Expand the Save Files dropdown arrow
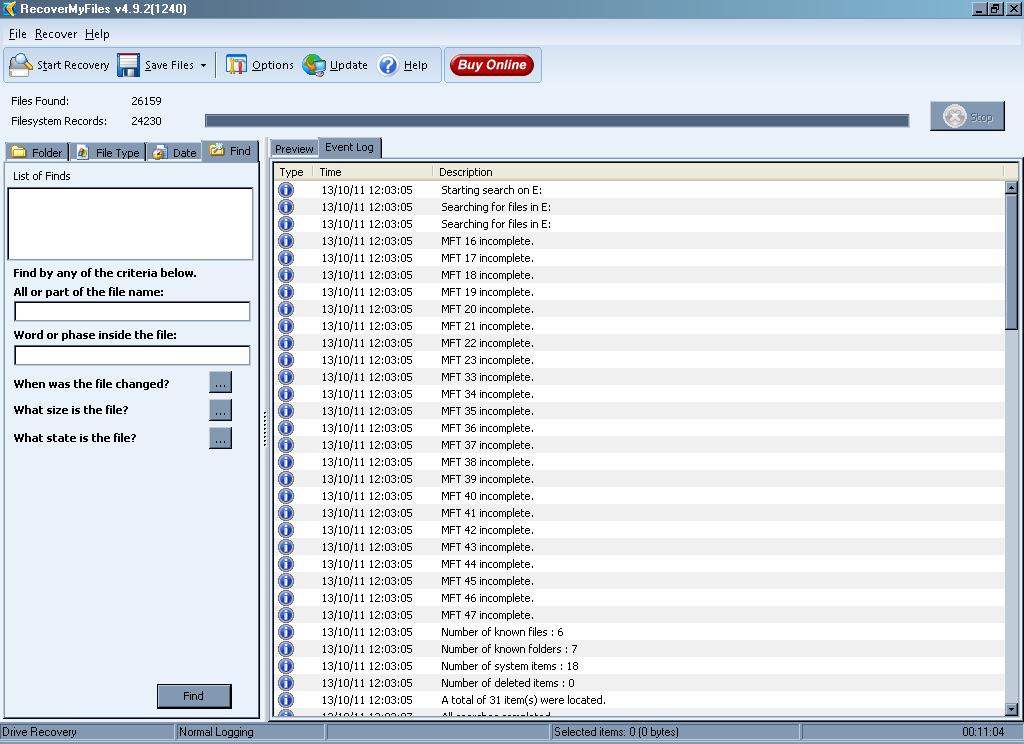This screenshot has width=1024, height=744. pyautogui.click(x=203, y=66)
